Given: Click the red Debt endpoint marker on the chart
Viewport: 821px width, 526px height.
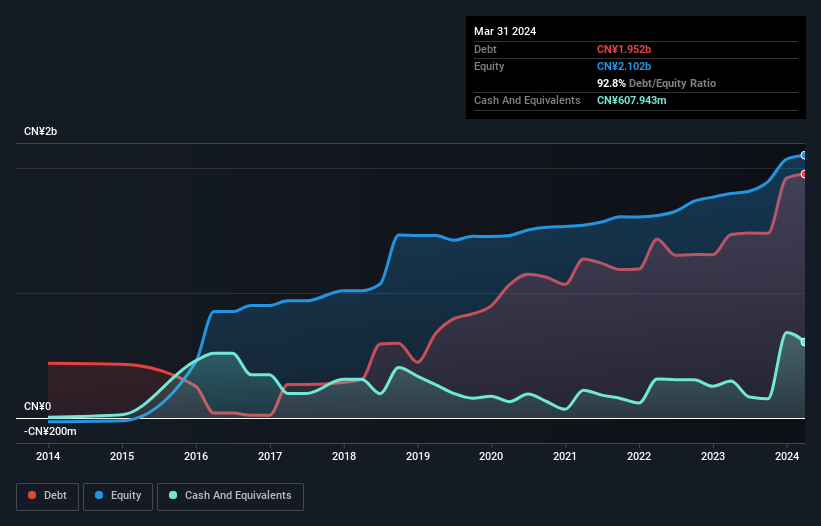Looking at the screenshot, I should pos(804,174).
